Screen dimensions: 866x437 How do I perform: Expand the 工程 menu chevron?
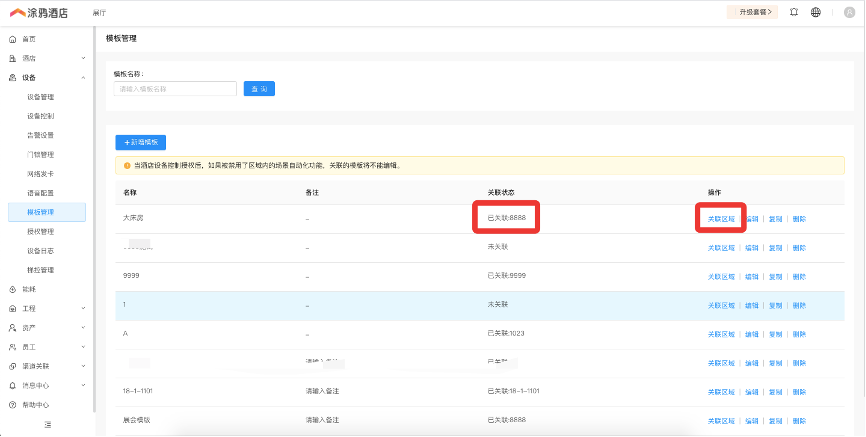[x=83, y=308]
